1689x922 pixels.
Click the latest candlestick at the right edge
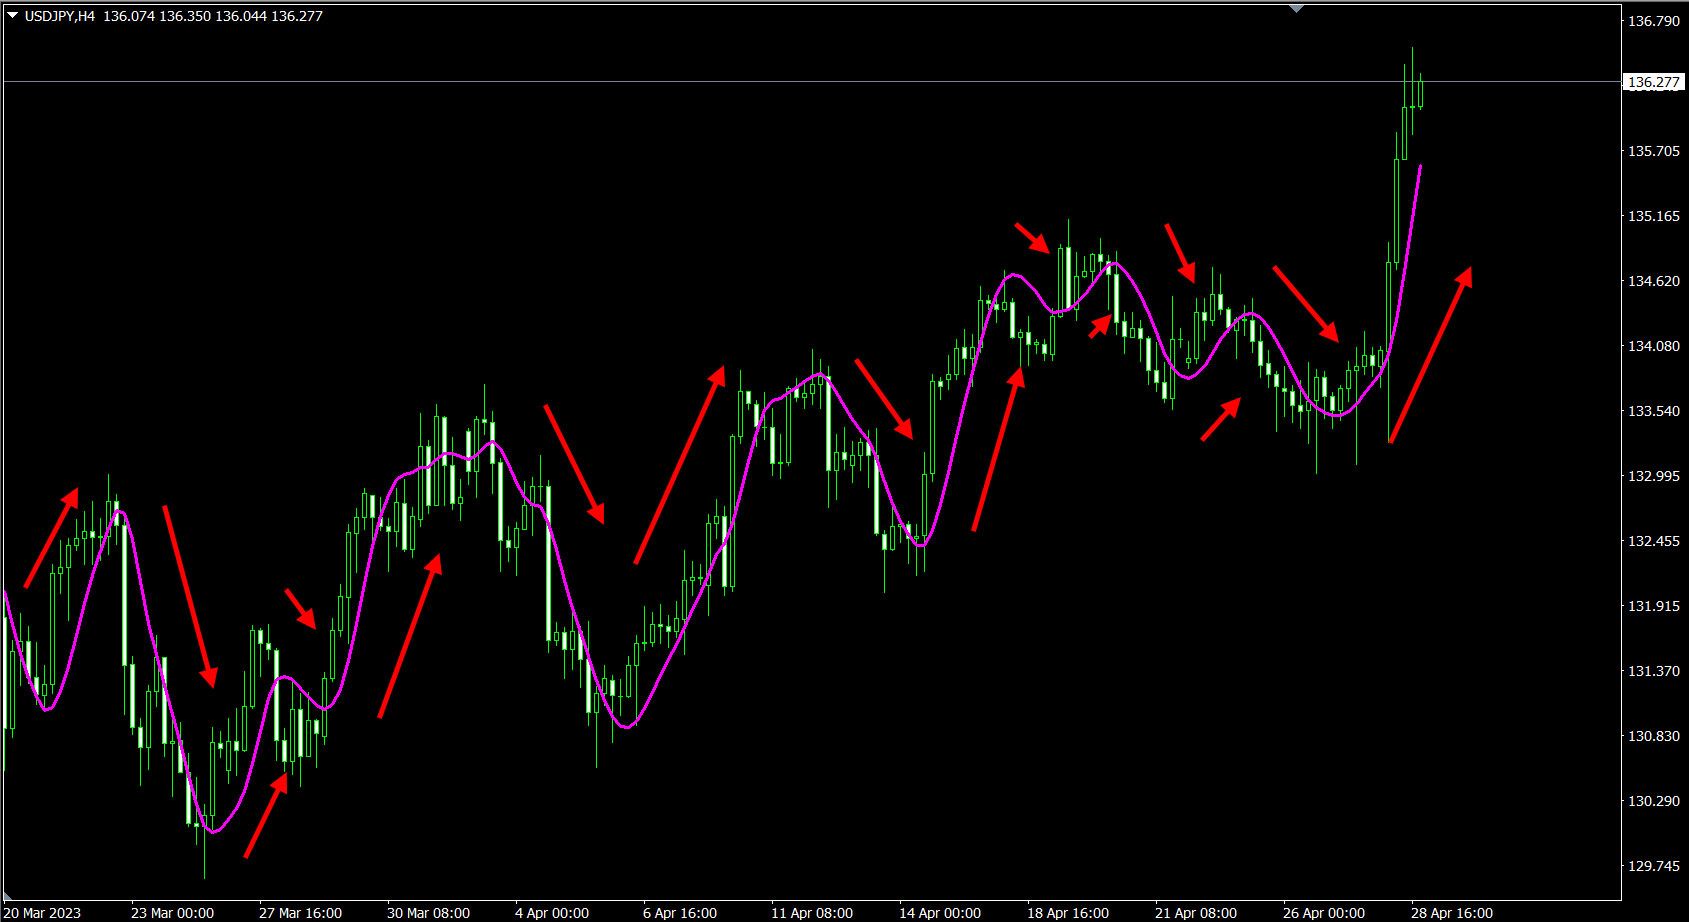click(1420, 90)
